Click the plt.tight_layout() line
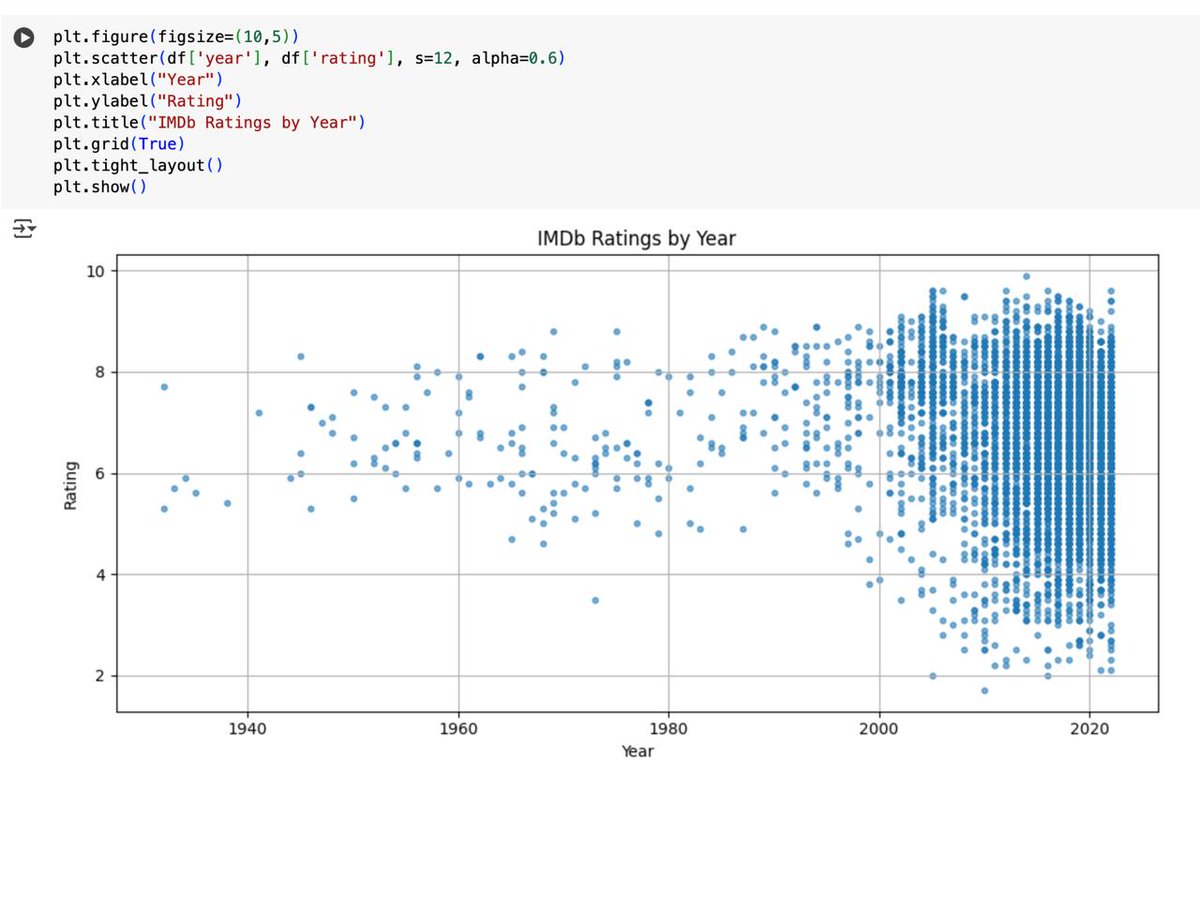Viewport: 1200px width, 897px height. click(139, 165)
